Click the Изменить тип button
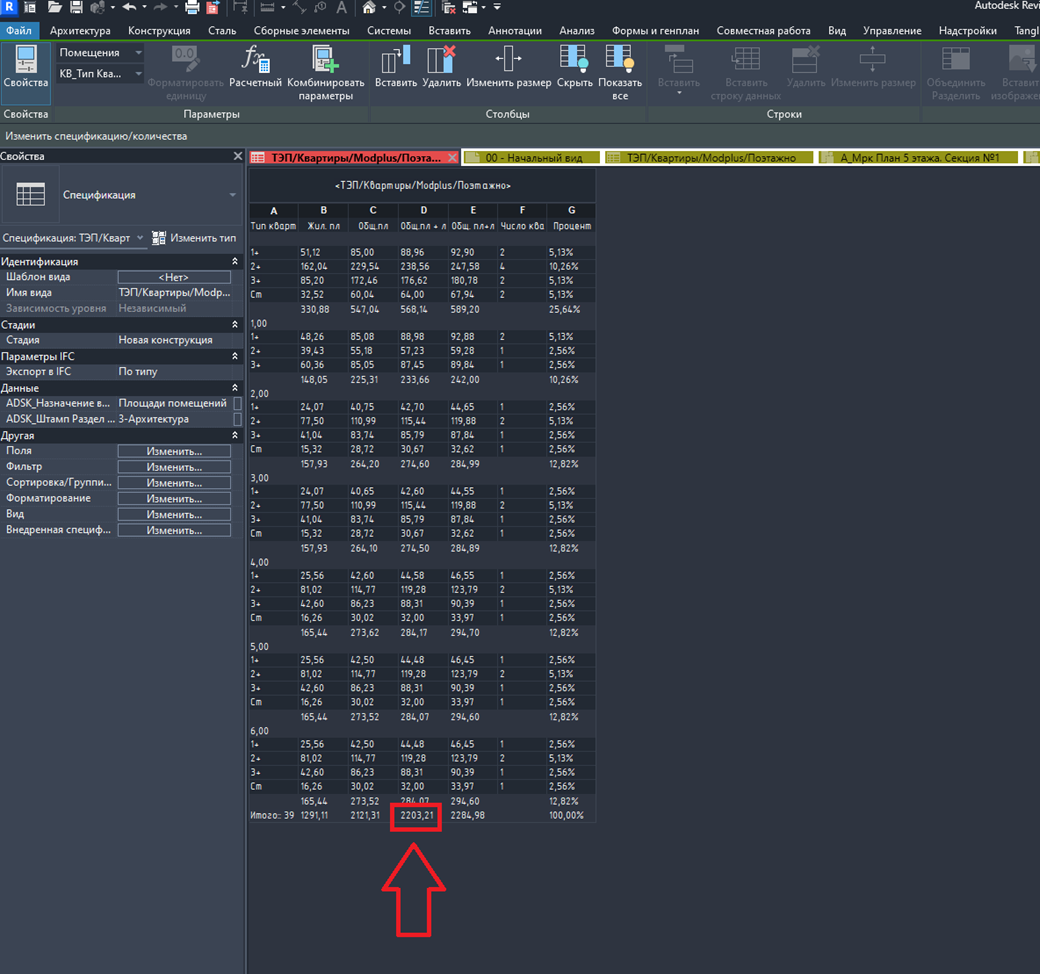This screenshot has width=1040, height=974. 194,238
